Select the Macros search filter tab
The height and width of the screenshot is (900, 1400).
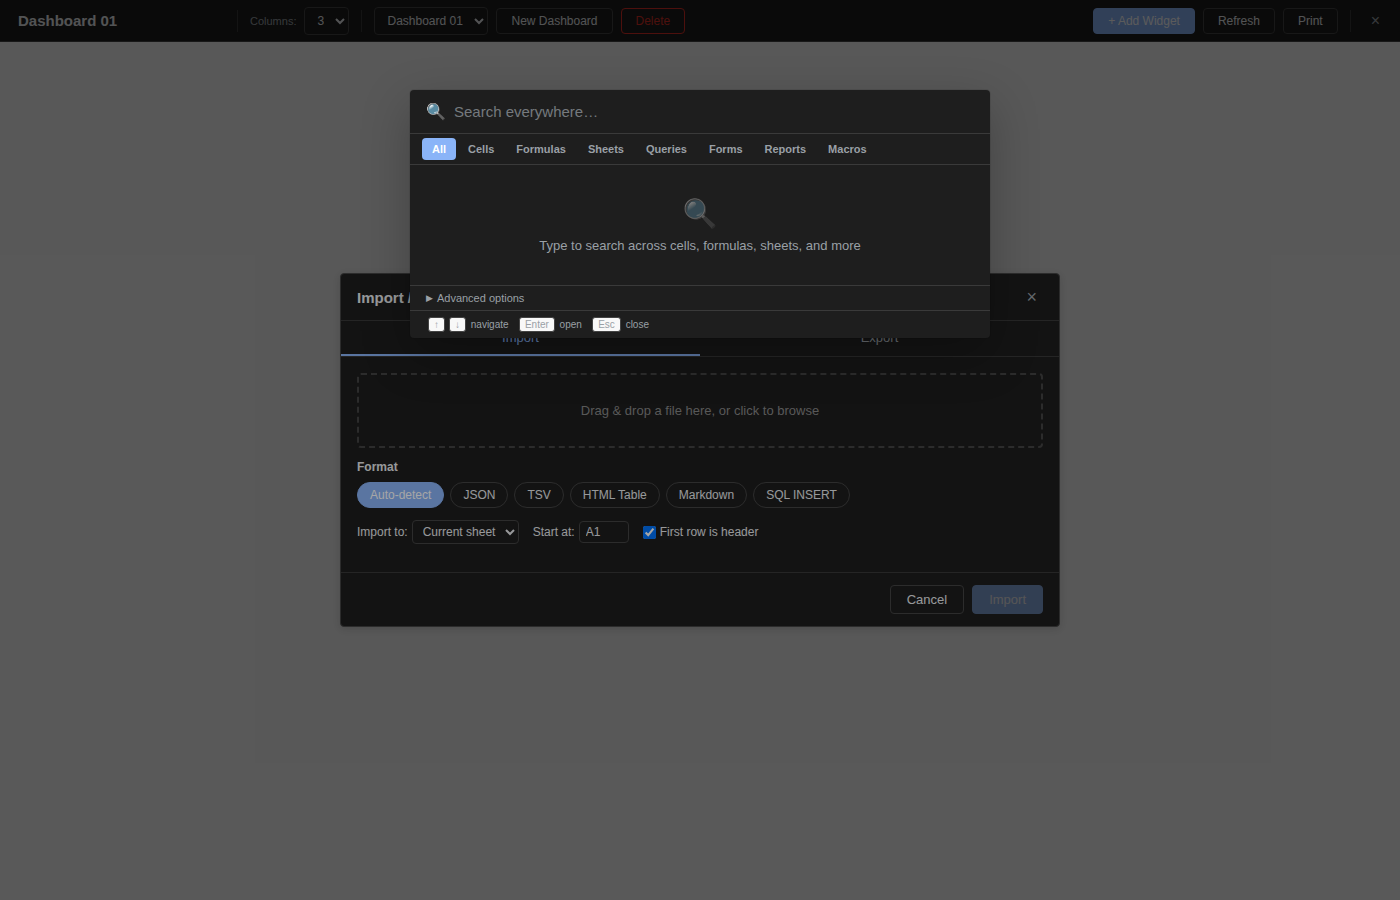(x=847, y=149)
